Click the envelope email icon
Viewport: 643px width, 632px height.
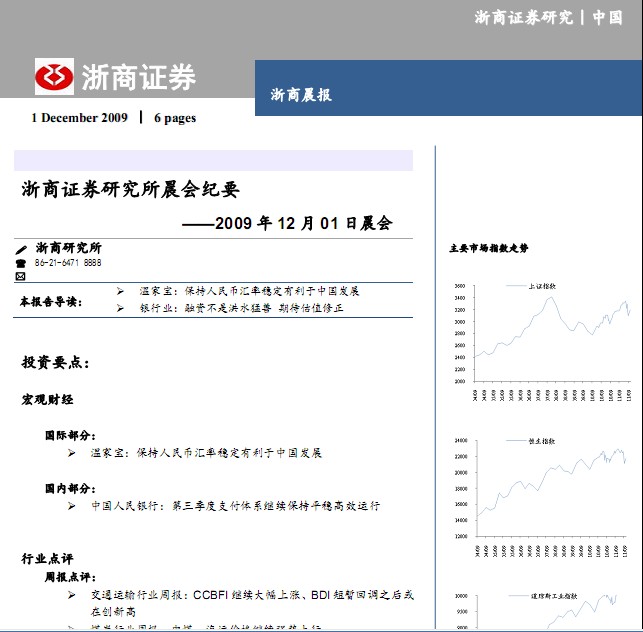[x=21, y=276]
